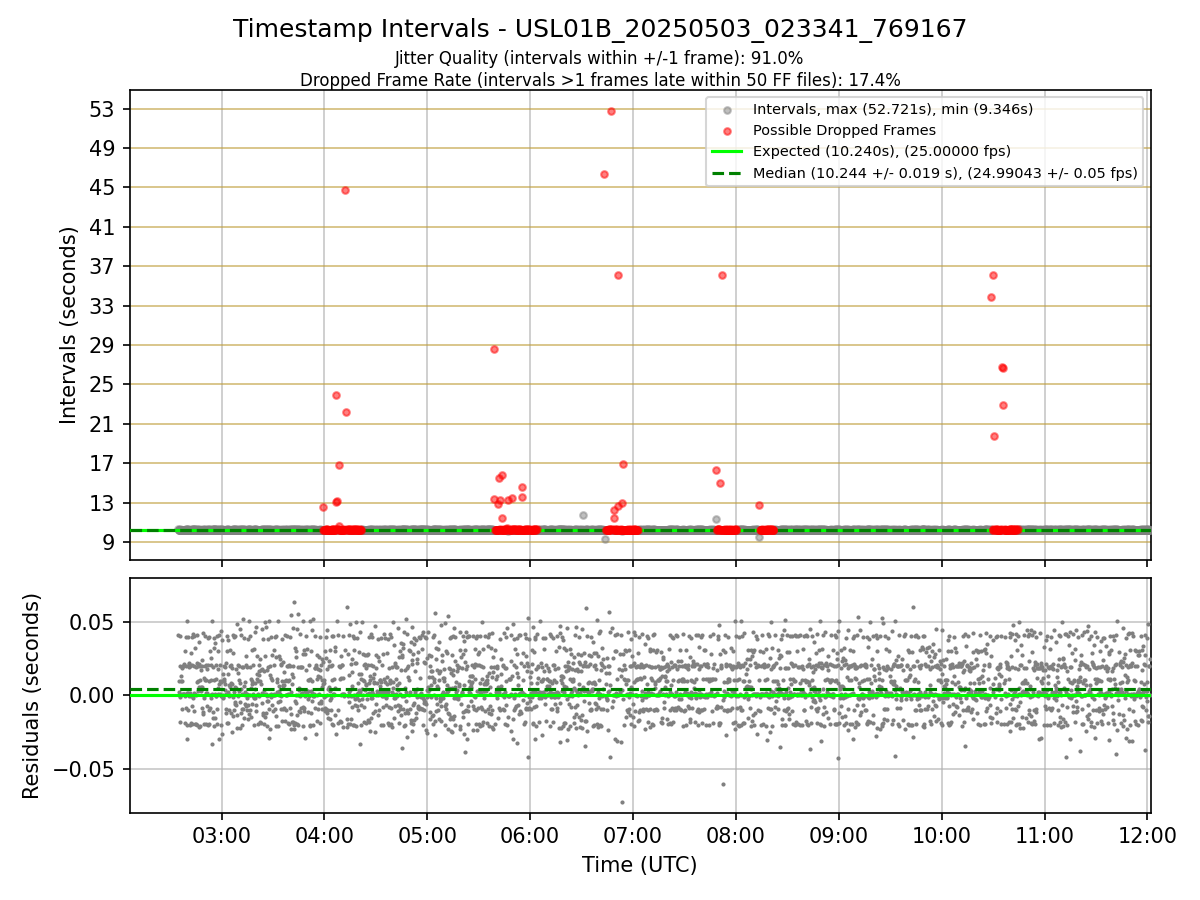Image resolution: width=1200 pixels, height=900 pixels.
Task: Click the '53' y-axis tick label
Action: pos(104,109)
